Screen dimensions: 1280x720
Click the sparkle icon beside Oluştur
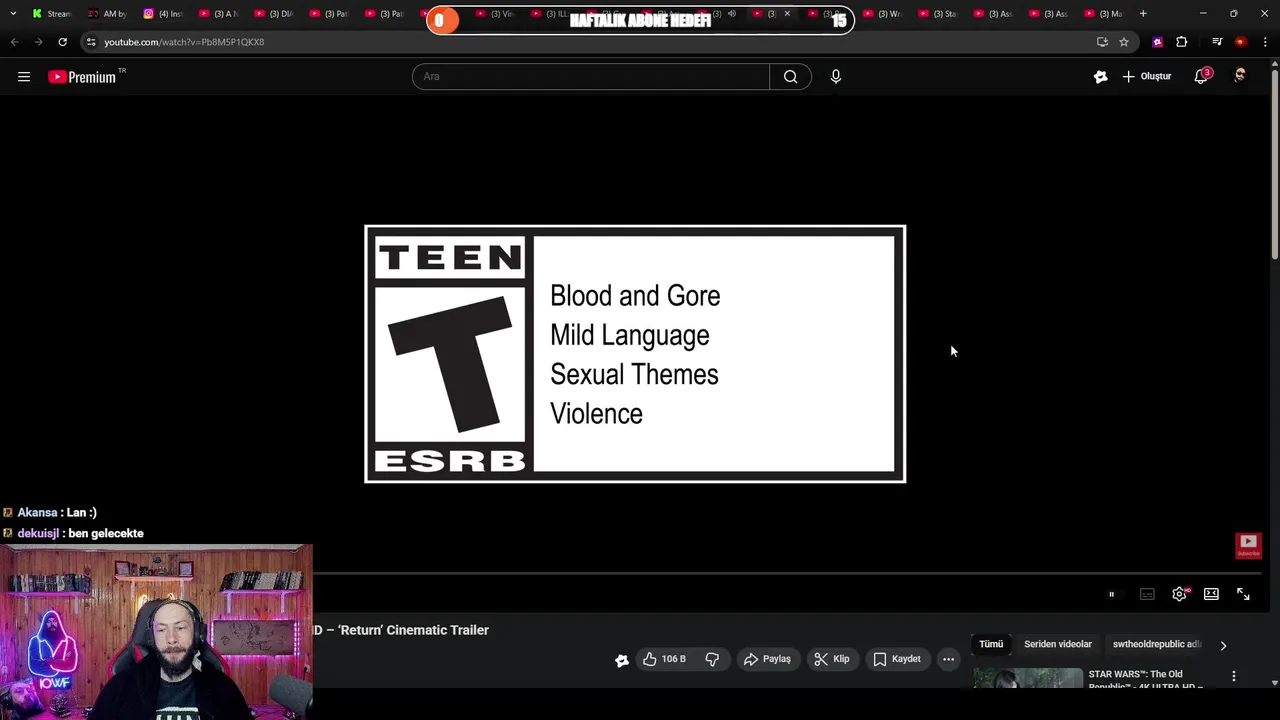[1100, 77]
